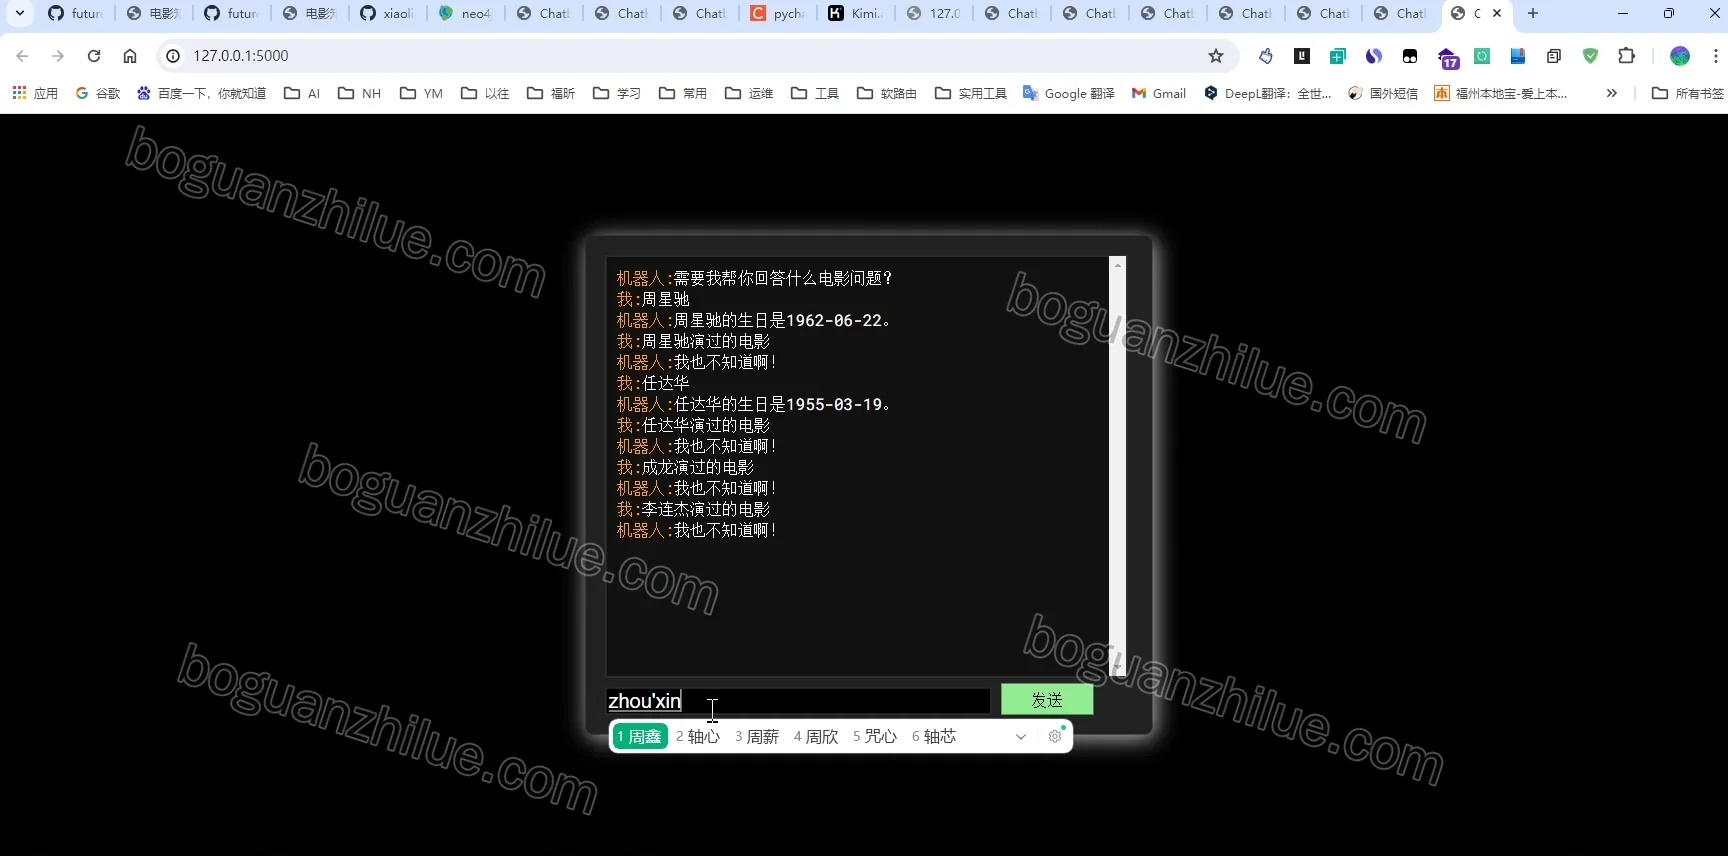The image size is (1728, 856).
Task: Click the purple cap extension with 17 badge
Action: (x=1447, y=58)
